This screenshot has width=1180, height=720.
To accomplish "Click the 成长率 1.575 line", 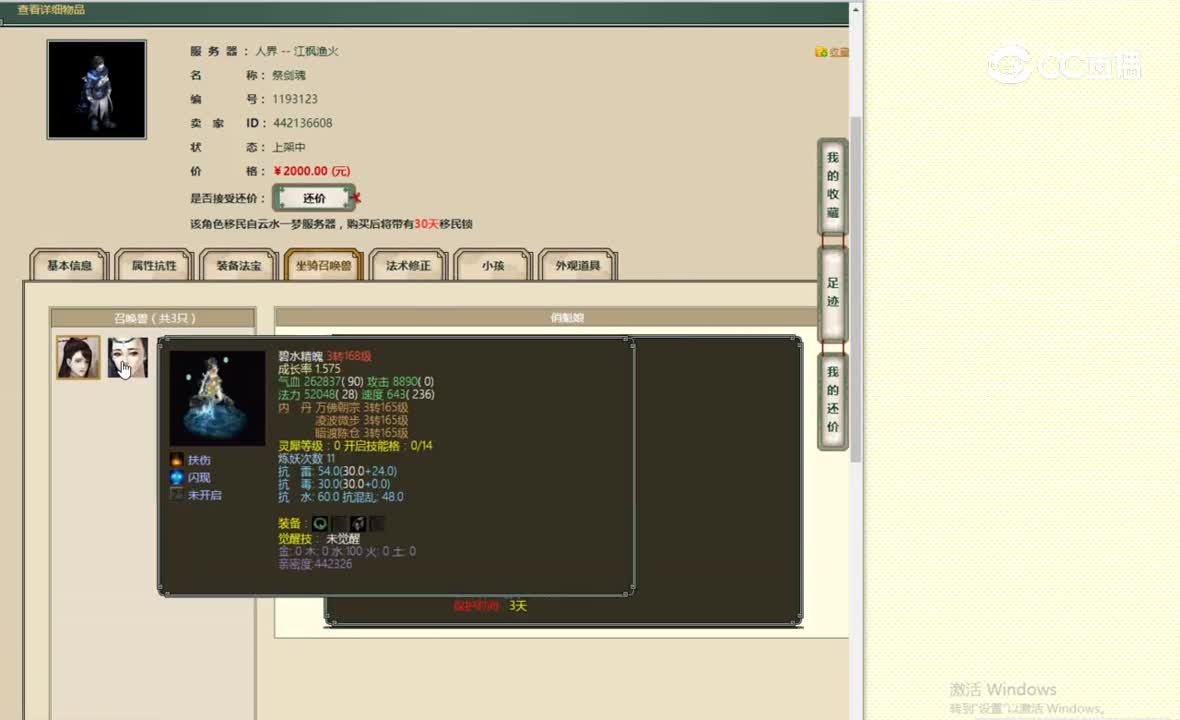I will [309, 369].
